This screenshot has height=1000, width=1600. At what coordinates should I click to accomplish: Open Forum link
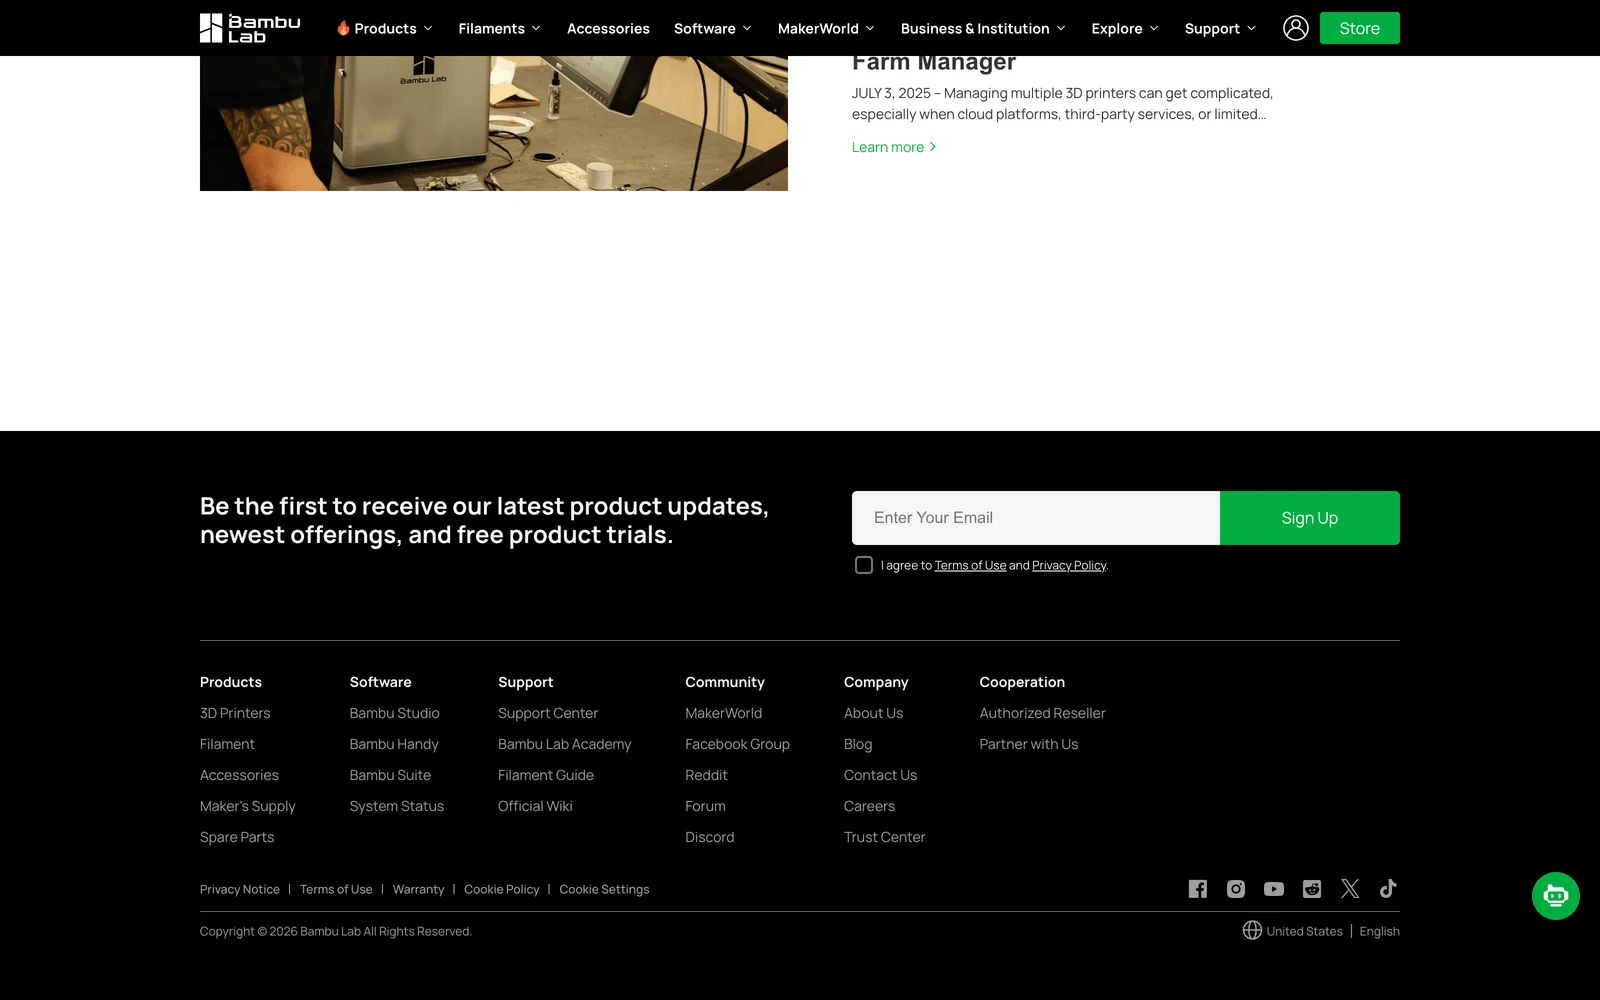click(705, 806)
